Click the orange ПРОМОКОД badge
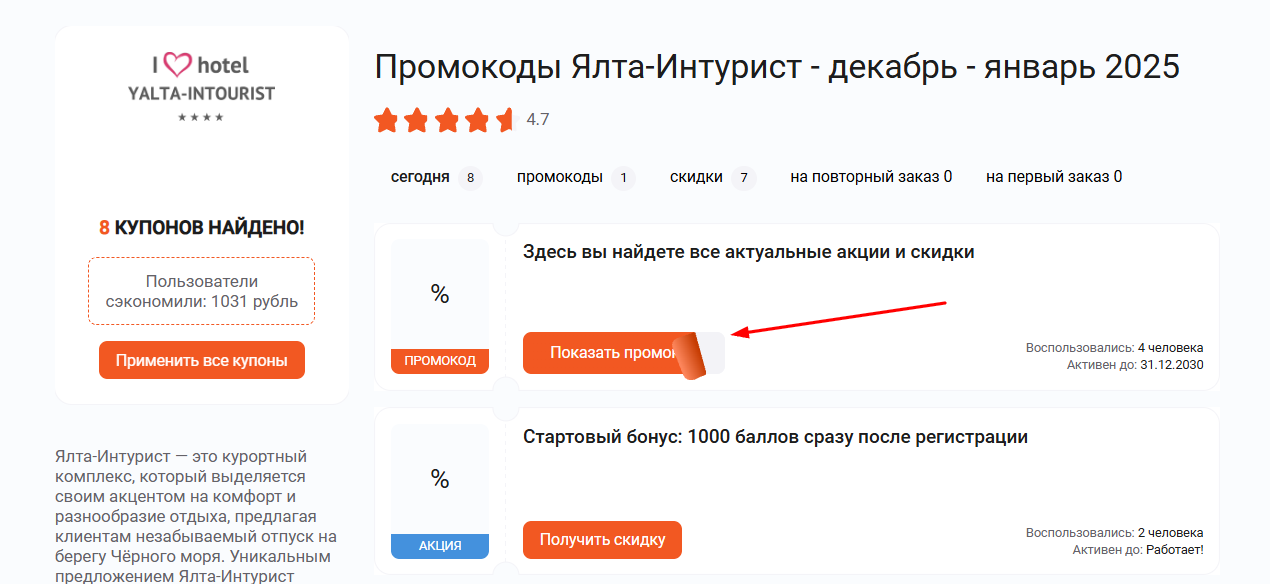The width and height of the screenshot is (1270, 584). click(440, 362)
